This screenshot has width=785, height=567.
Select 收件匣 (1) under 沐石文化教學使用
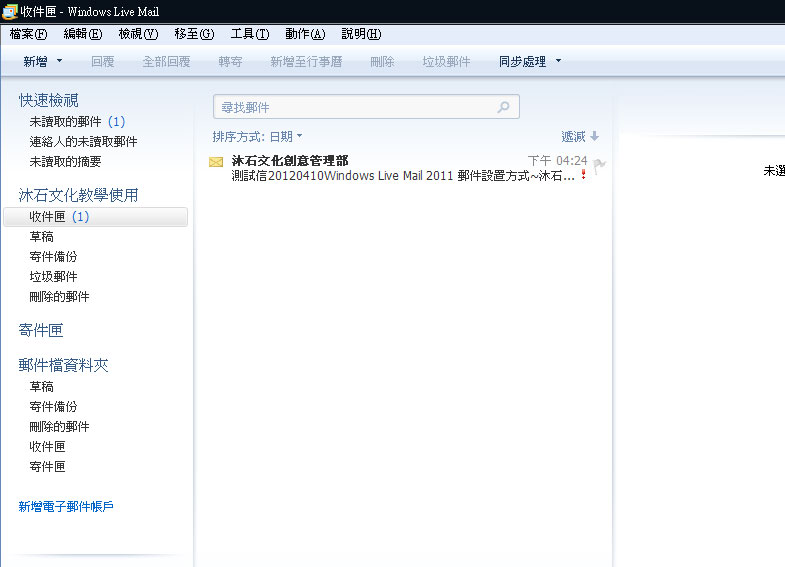pyautogui.click(x=95, y=217)
